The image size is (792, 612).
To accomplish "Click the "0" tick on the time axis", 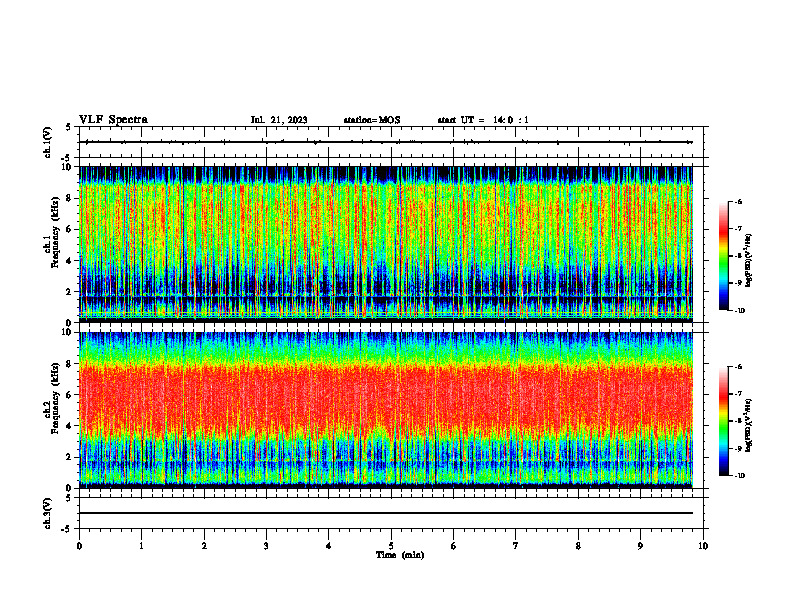I will (79, 546).
